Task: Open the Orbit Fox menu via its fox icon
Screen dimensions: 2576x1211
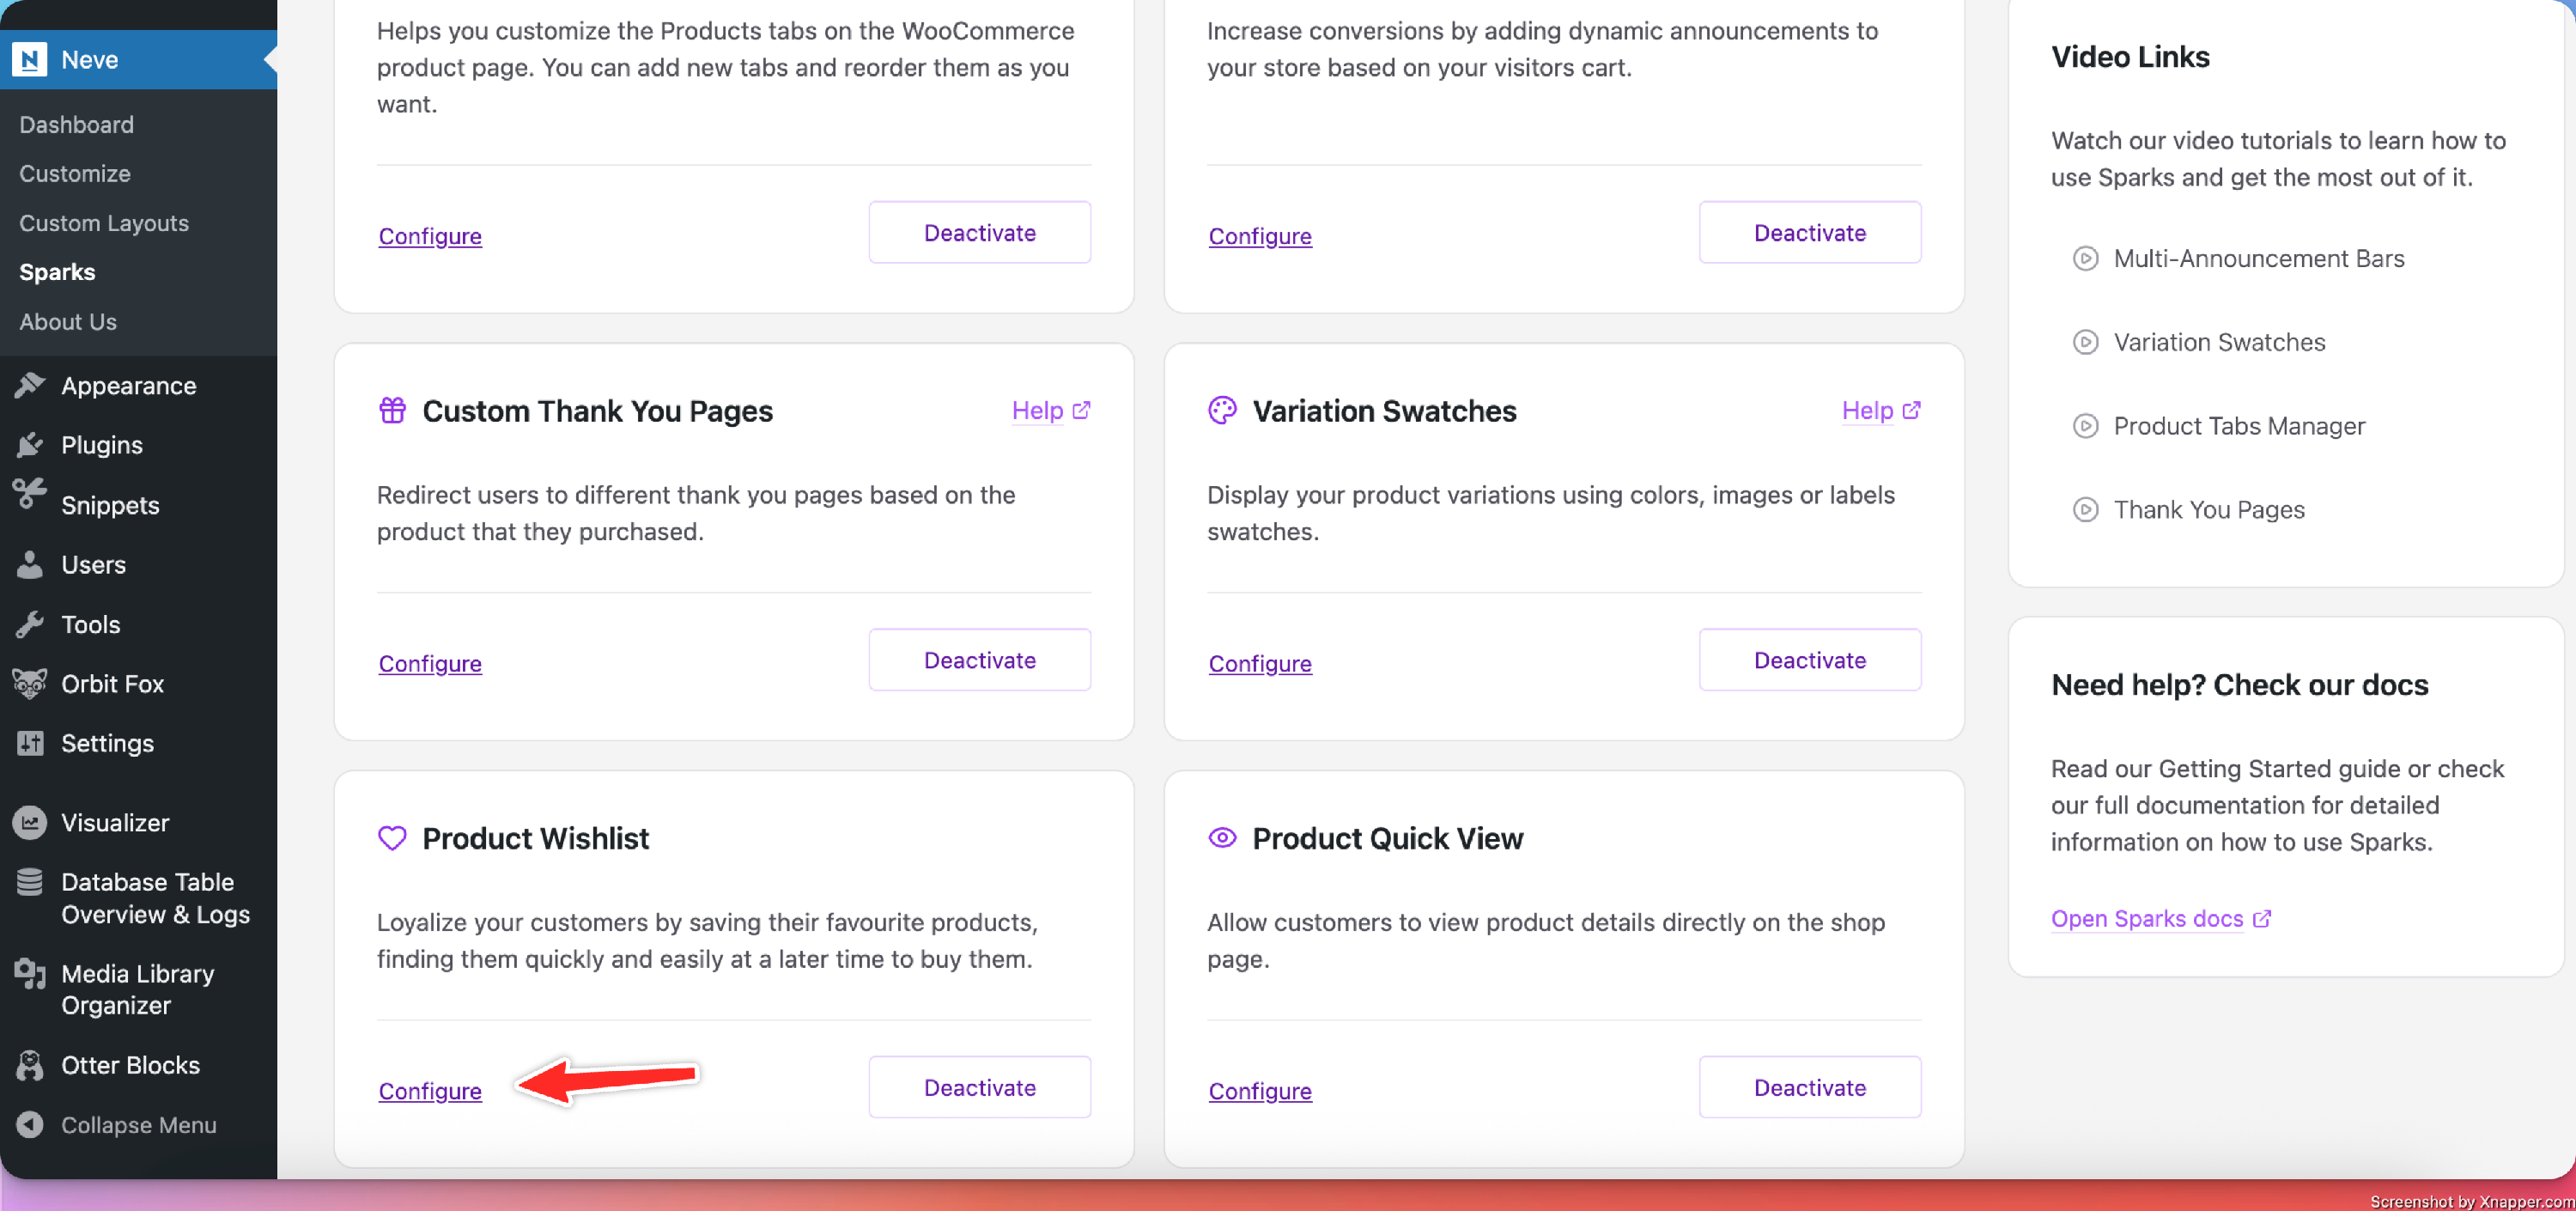Action: click(30, 684)
